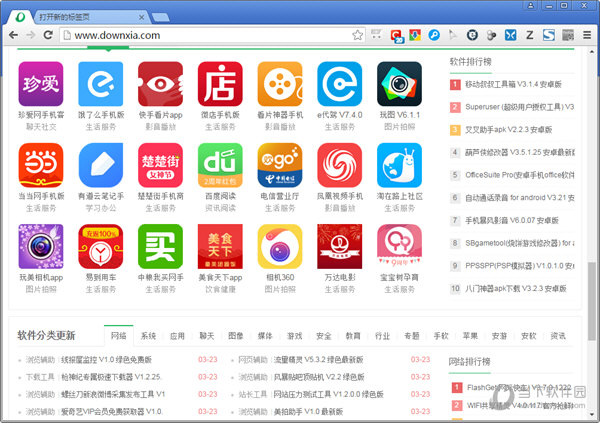Open the 当当网手机版 red icon
This screenshot has width=600, height=423.
(41, 165)
